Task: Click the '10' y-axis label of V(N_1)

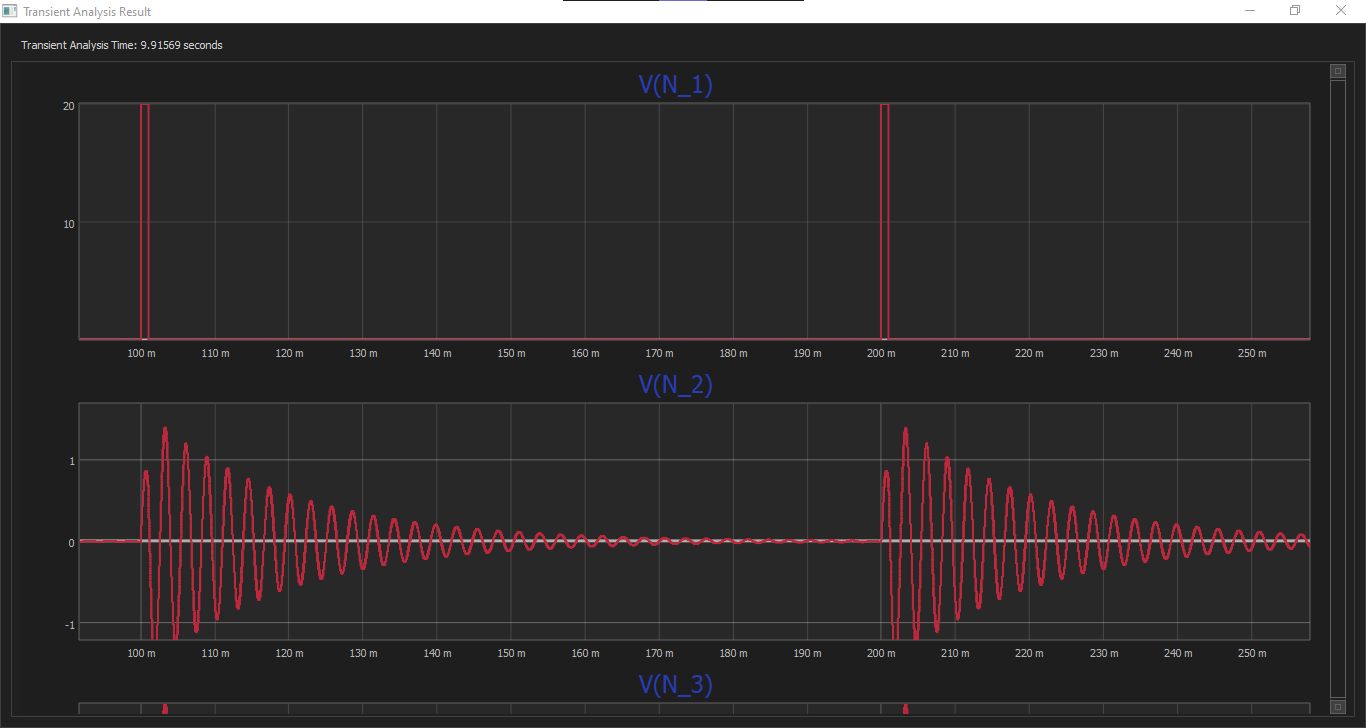Action: [68, 224]
